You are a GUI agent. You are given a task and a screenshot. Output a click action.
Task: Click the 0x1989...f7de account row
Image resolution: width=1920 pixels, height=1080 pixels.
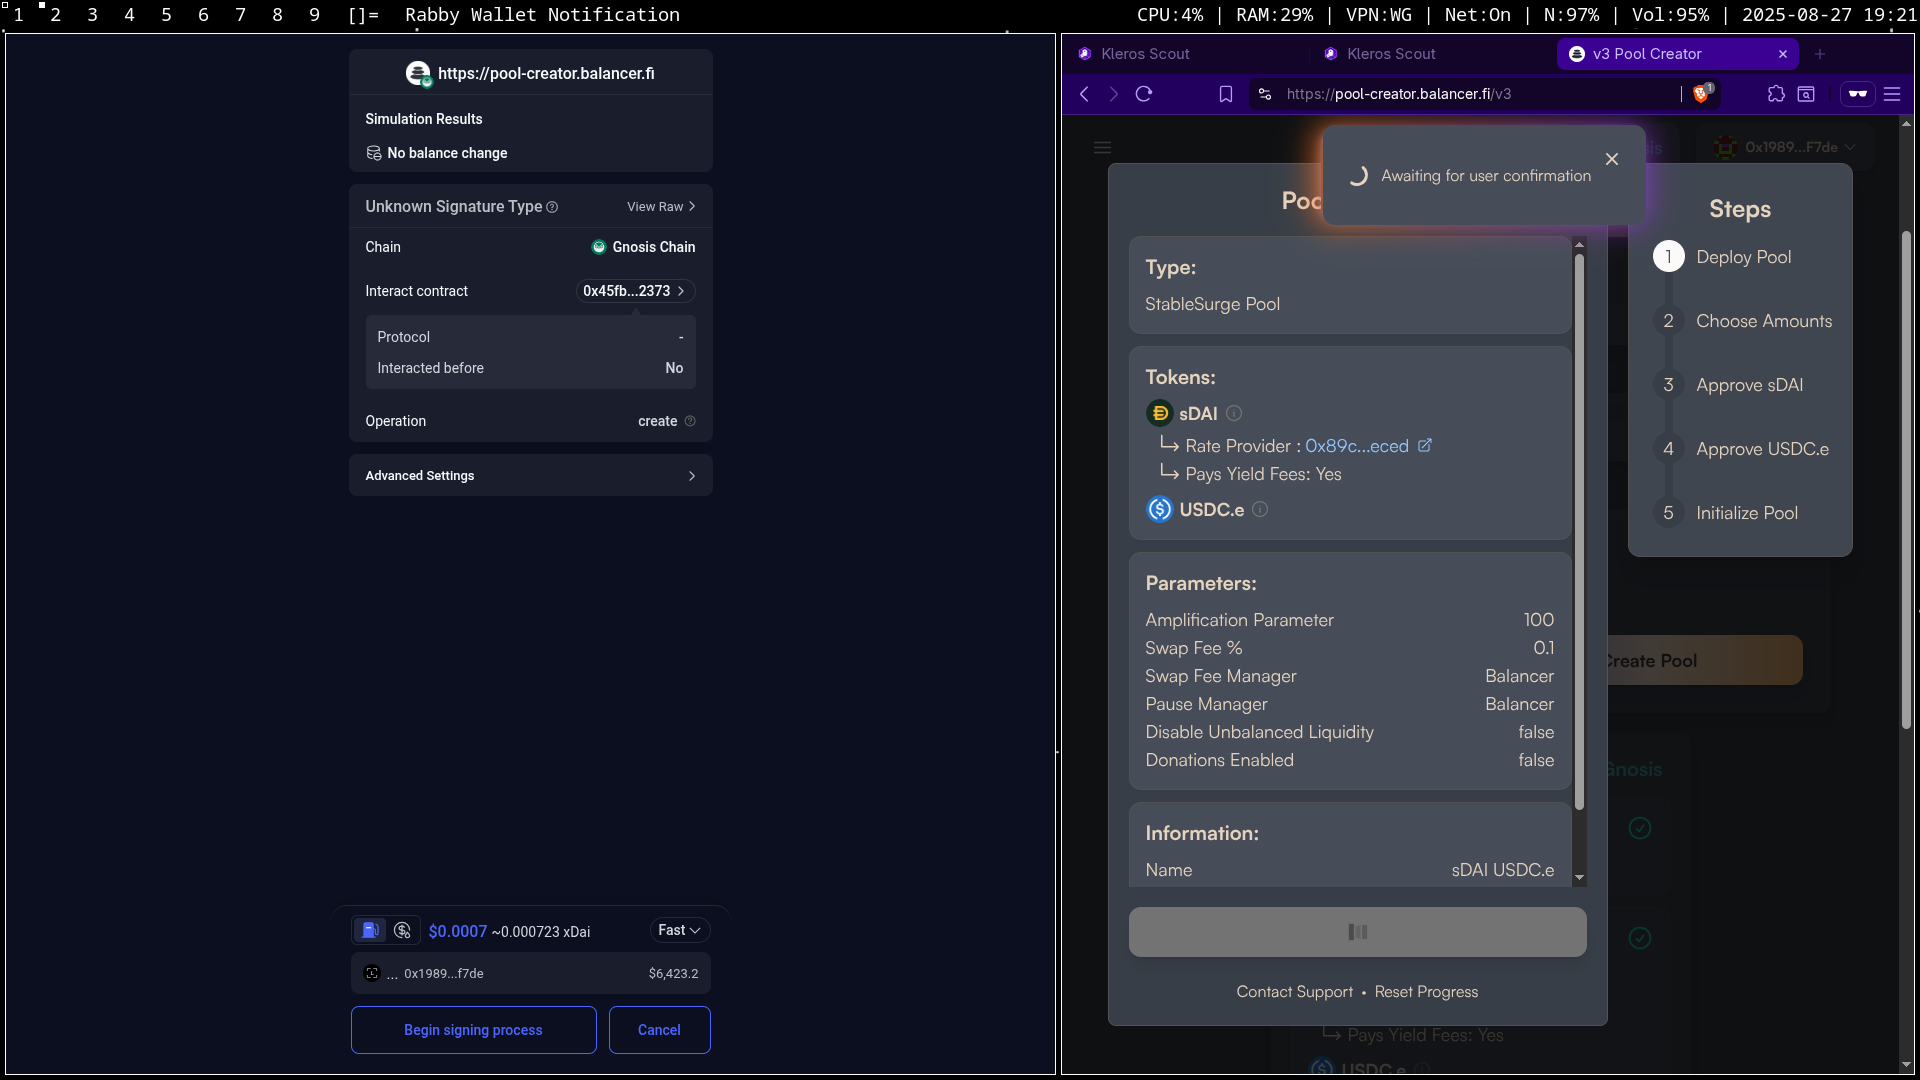[x=531, y=973]
